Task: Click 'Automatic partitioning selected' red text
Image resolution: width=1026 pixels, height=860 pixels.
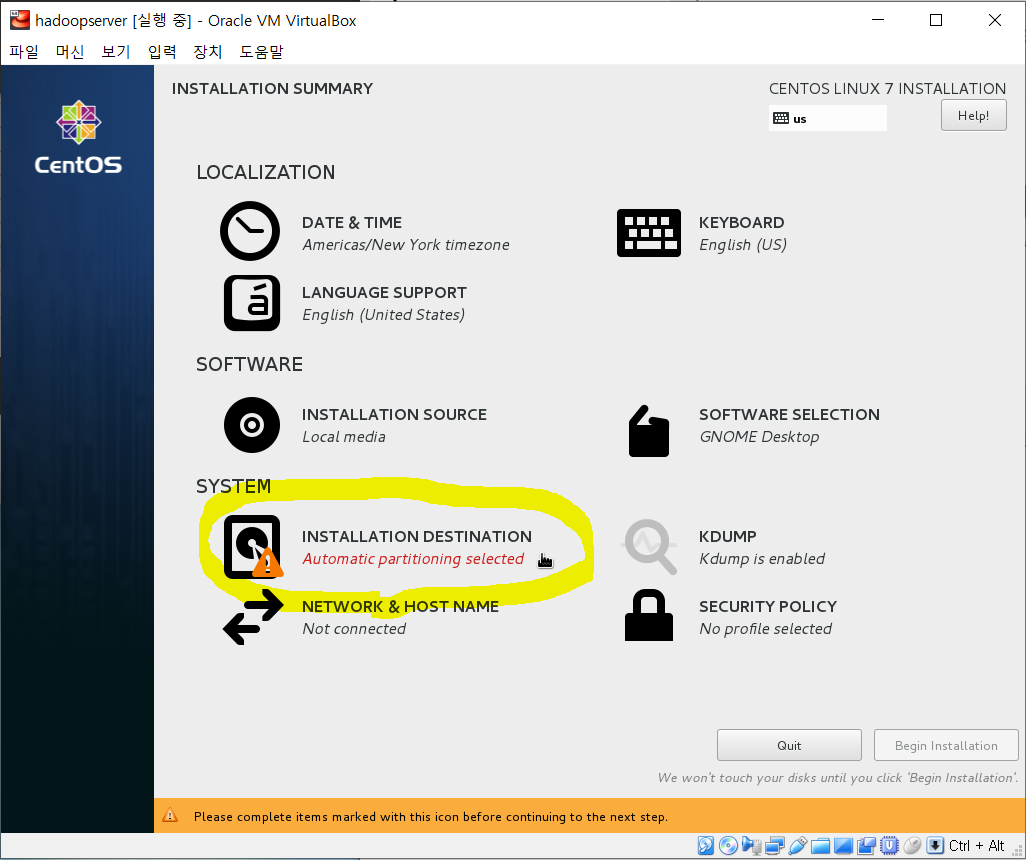Action: pos(413,559)
